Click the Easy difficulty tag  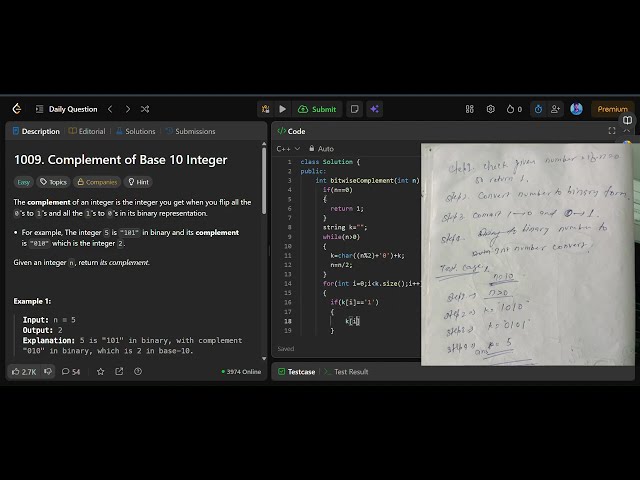tap(24, 182)
